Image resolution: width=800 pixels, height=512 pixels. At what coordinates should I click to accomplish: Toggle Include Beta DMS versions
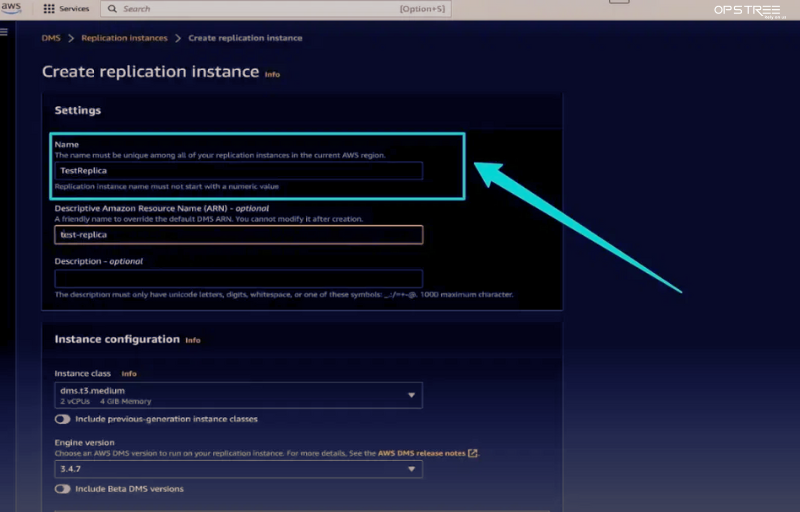click(x=63, y=489)
